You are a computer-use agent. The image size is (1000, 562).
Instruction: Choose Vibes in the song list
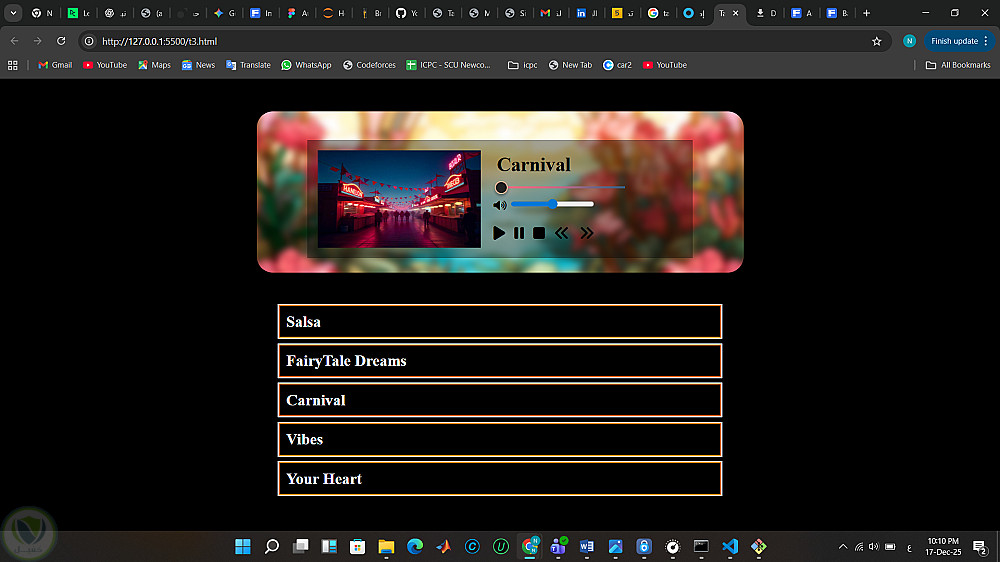[500, 440]
